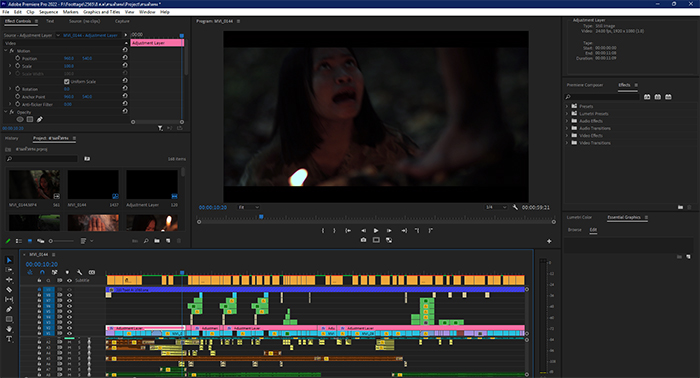Click Mark Out button in Program monitor

click(334, 230)
